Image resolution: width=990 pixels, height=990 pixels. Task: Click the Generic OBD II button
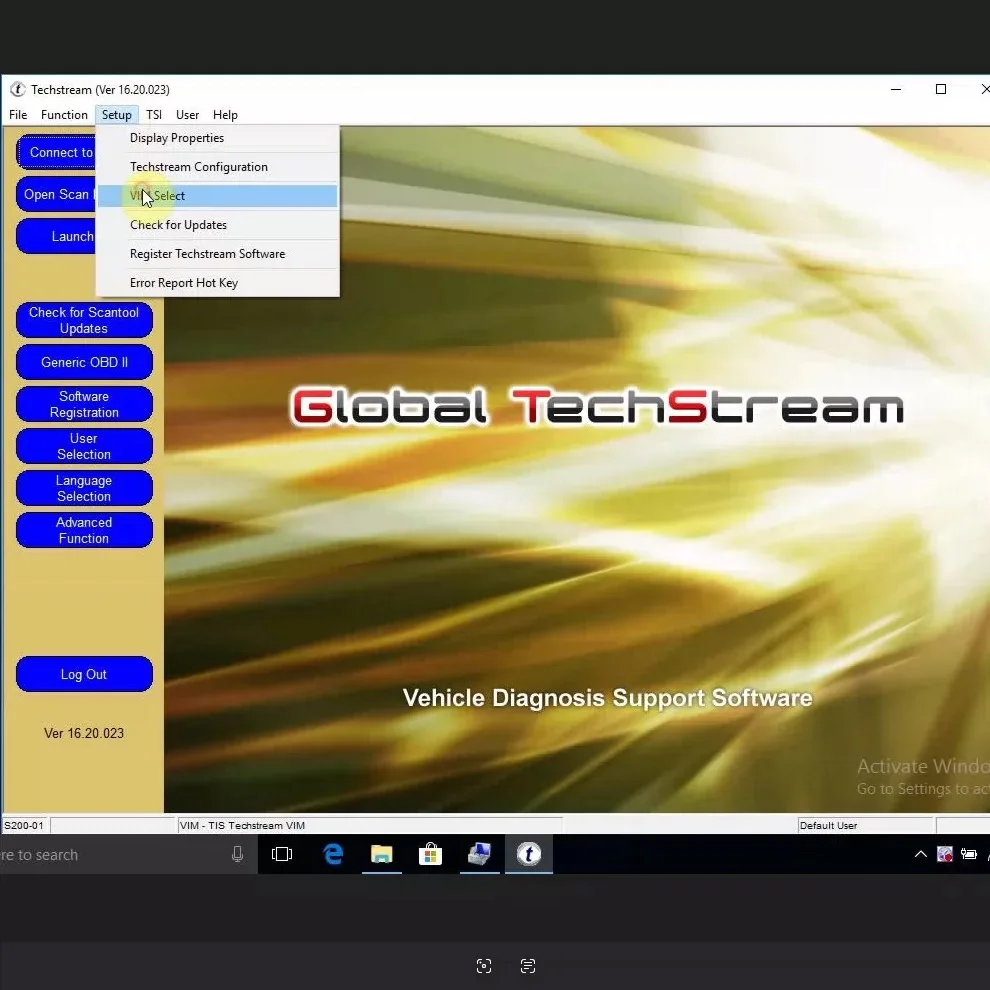tap(84, 362)
